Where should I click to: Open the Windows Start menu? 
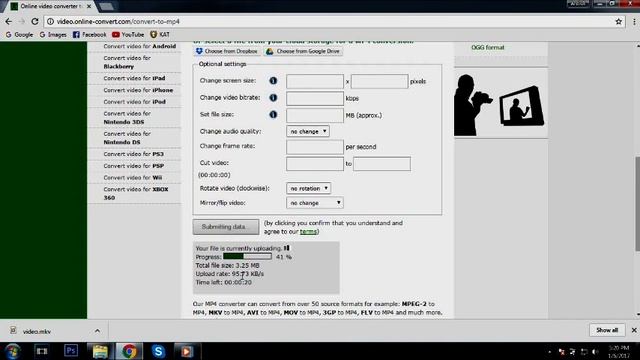tap(13, 351)
